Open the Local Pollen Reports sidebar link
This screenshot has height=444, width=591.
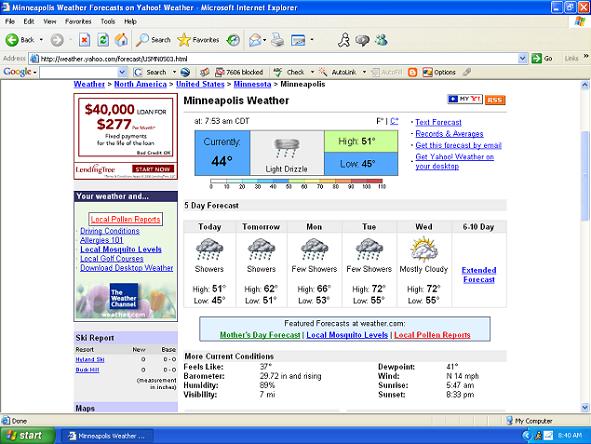(126, 219)
